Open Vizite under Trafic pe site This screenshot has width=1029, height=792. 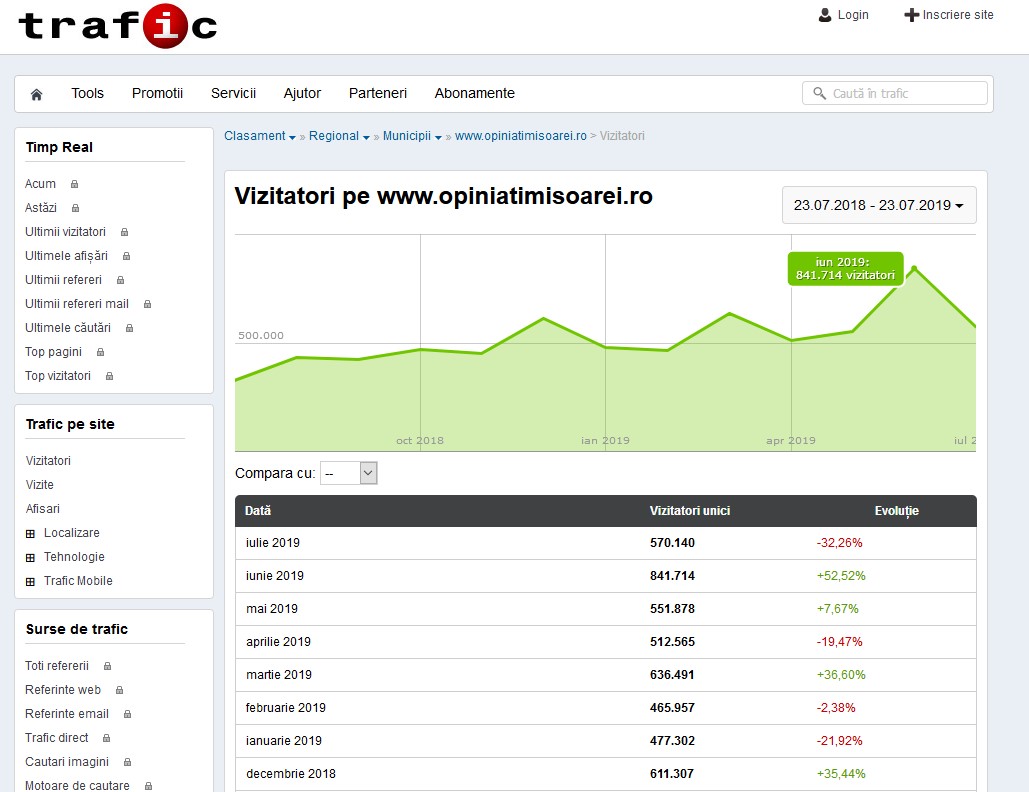tap(39, 485)
